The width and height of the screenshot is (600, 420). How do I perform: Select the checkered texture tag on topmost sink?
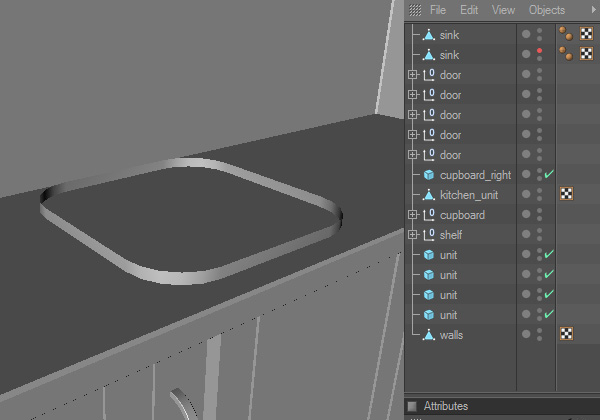pos(586,33)
